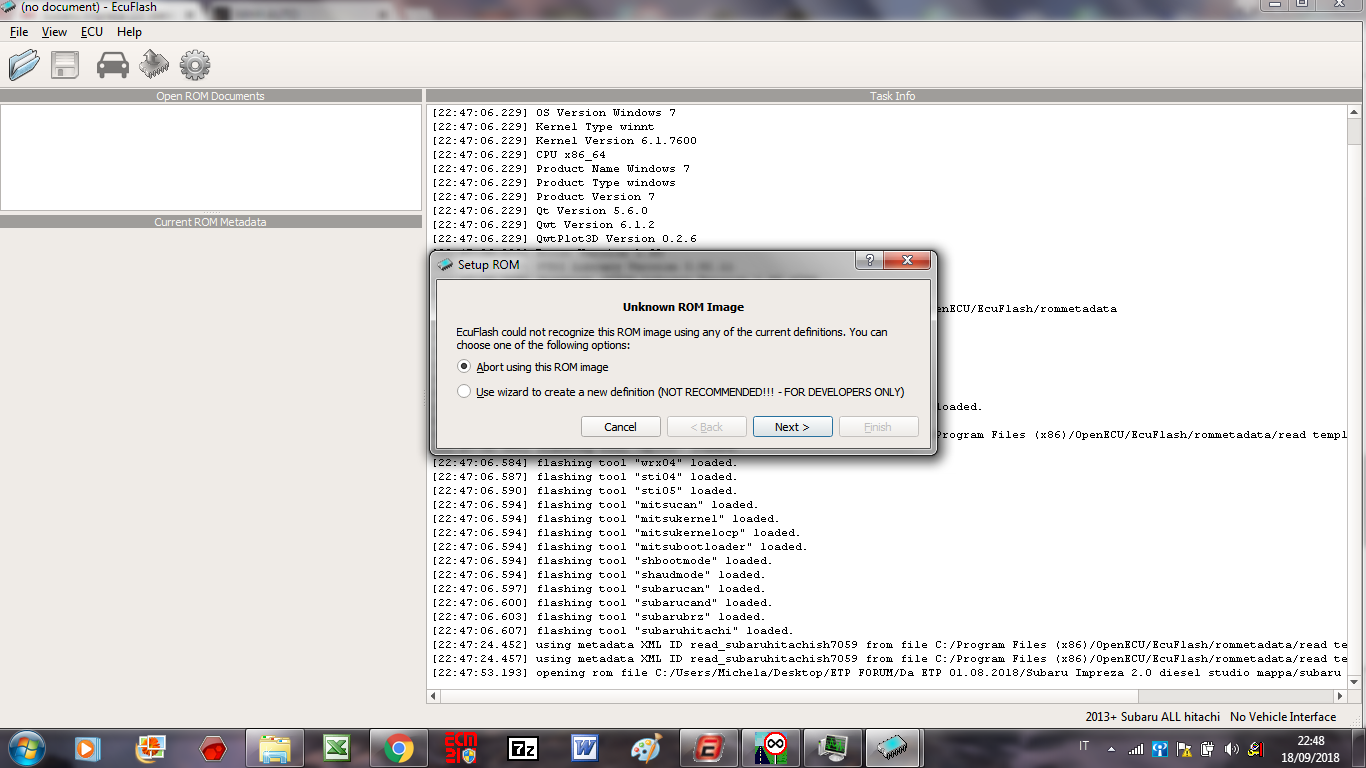Click the log line 'OS Version Windows 7'

[554, 113]
